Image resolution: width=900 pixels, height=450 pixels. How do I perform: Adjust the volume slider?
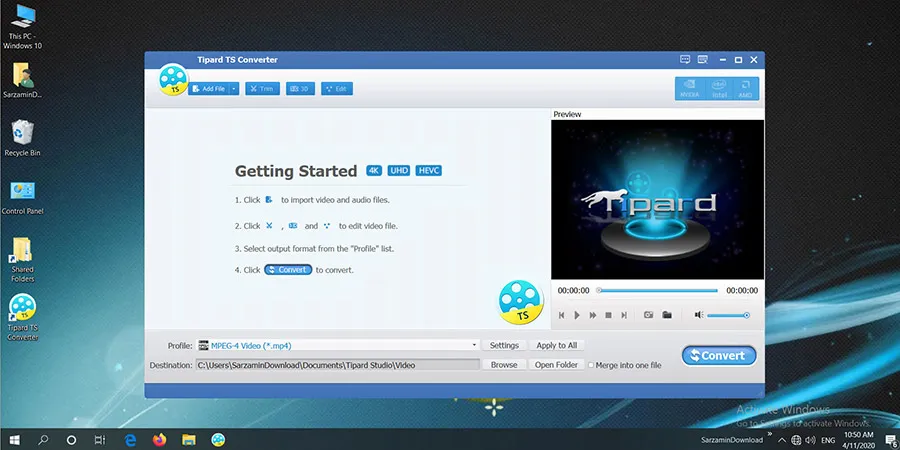click(x=728, y=315)
